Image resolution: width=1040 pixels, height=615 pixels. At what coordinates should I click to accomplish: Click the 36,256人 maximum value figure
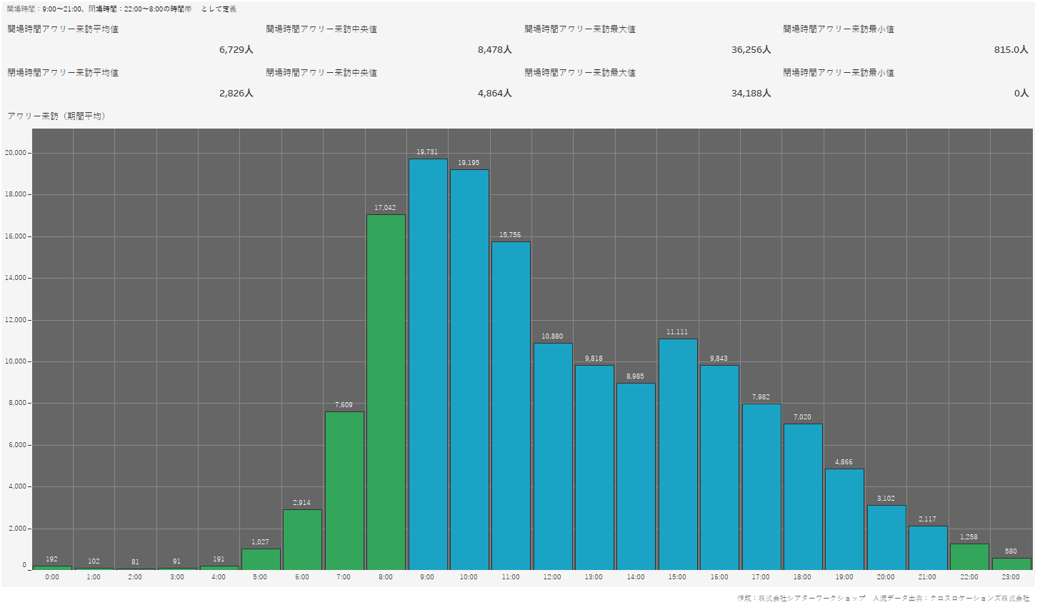[x=750, y=49]
